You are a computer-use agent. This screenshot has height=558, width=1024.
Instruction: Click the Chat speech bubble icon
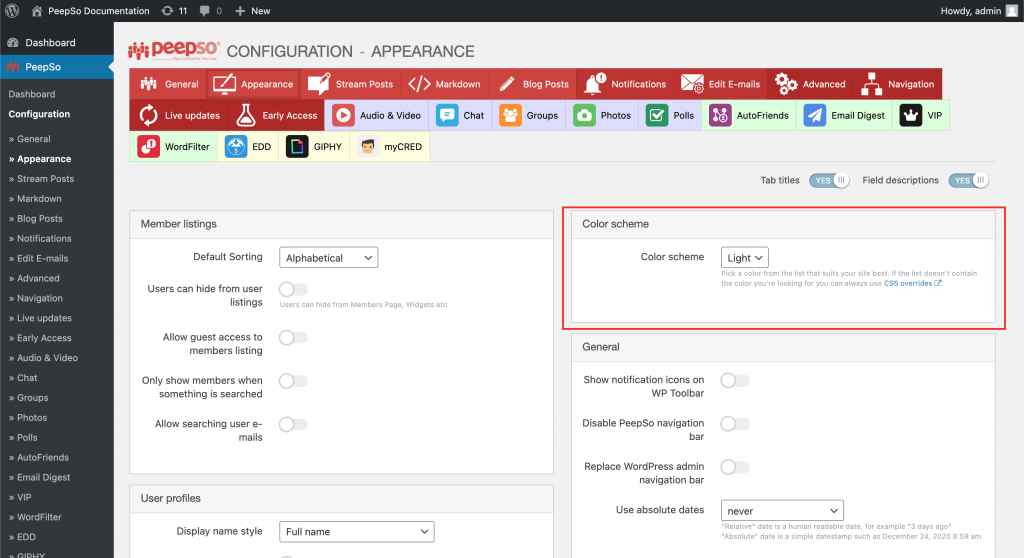point(447,115)
